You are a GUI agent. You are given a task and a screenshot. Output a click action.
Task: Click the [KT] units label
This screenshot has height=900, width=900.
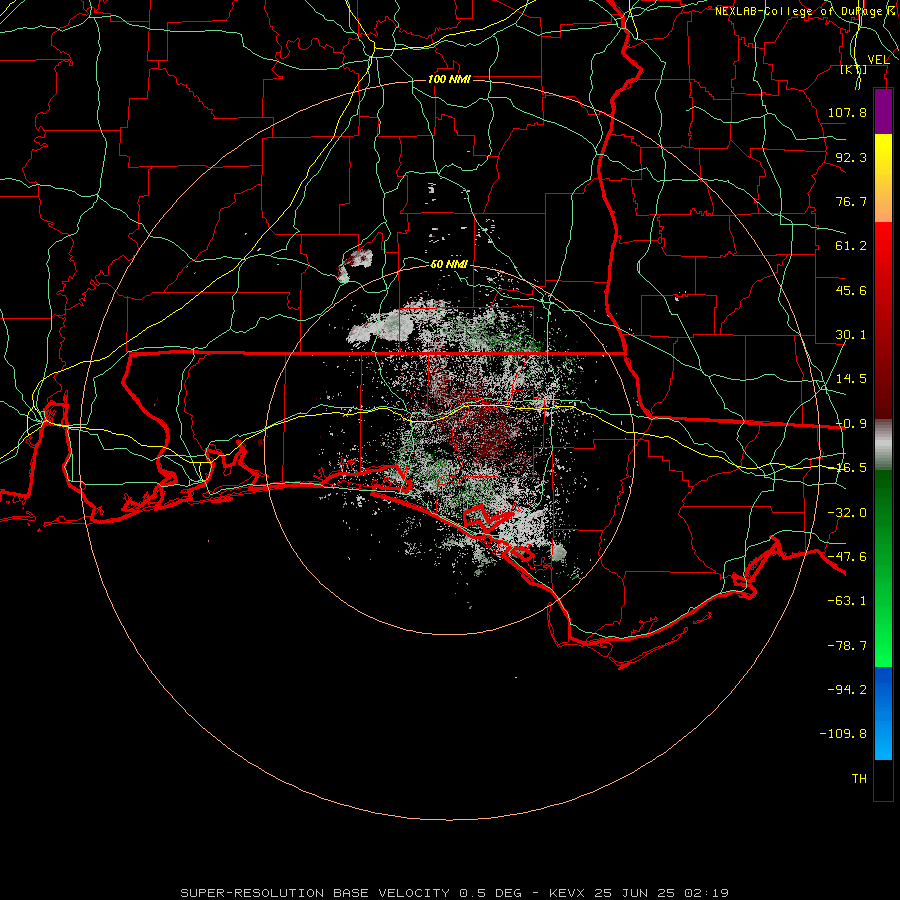pyautogui.click(x=854, y=69)
